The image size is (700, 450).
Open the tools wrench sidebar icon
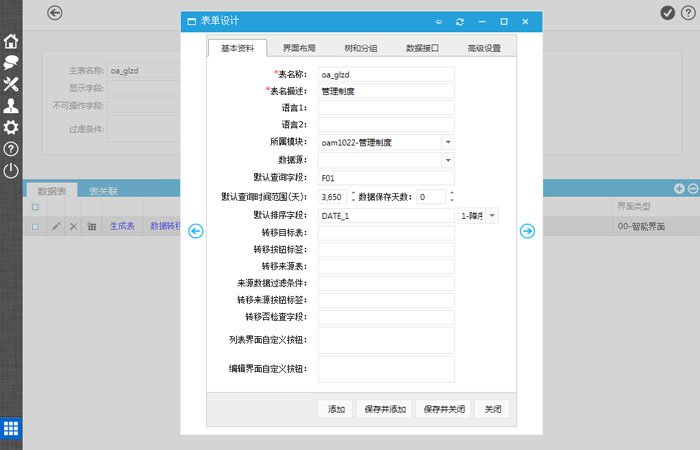(11, 84)
